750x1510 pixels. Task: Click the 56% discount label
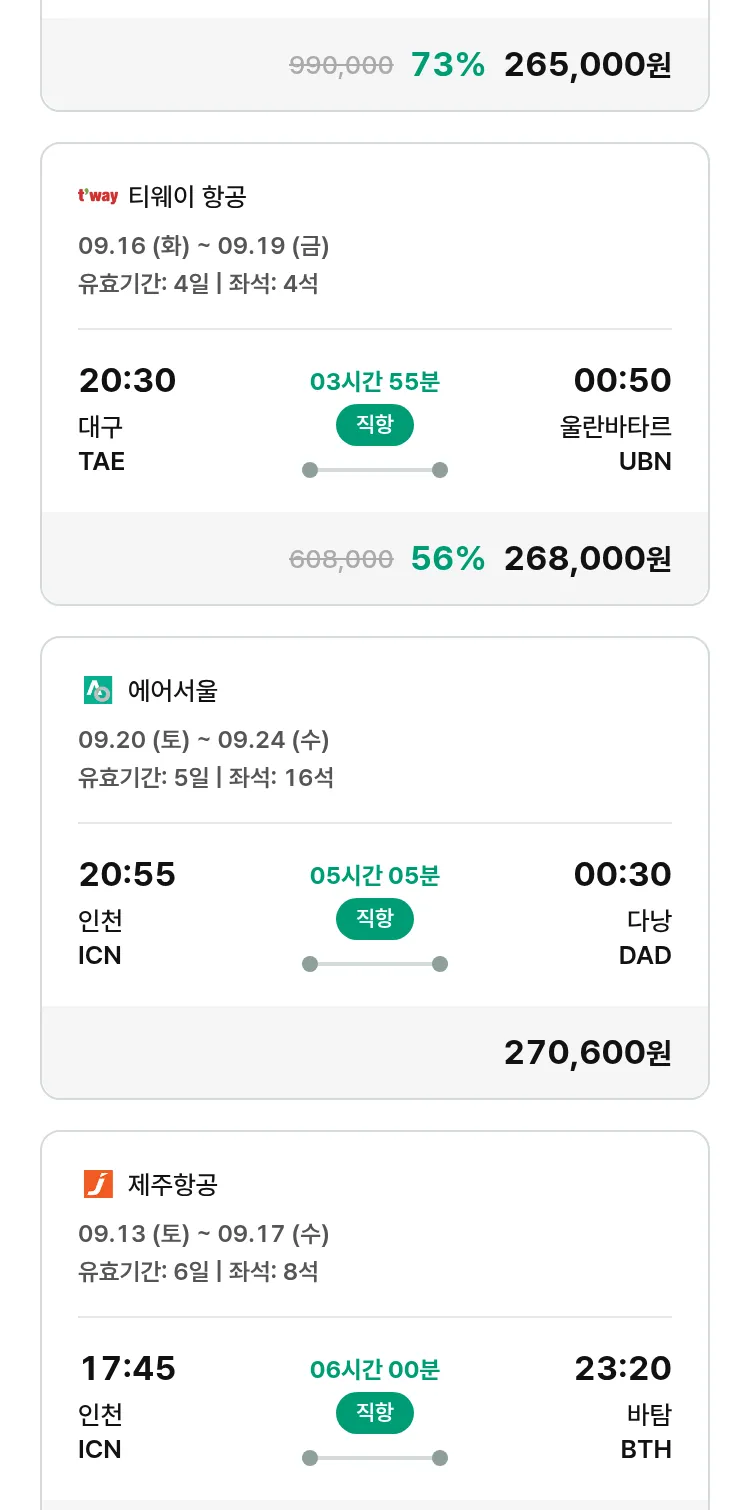pos(447,559)
